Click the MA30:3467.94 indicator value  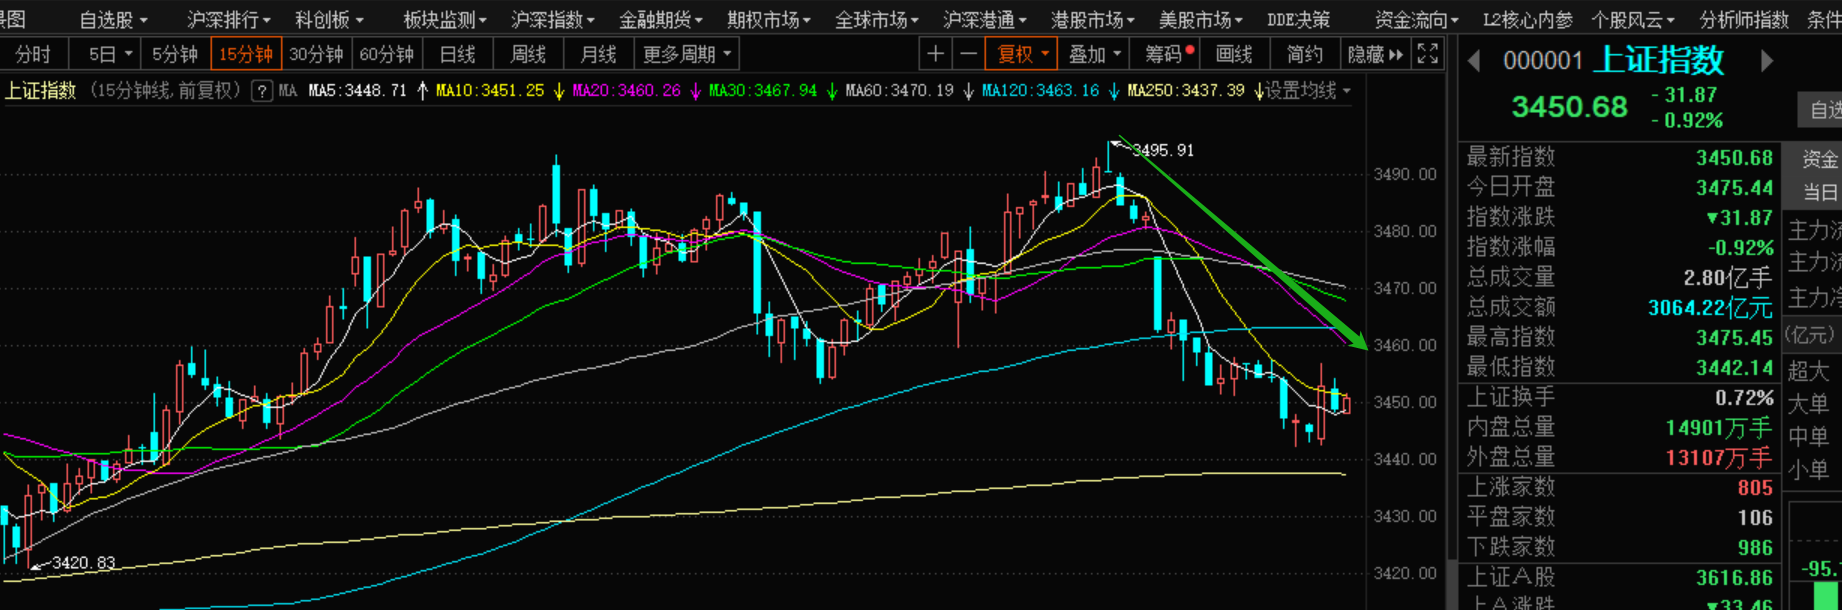(x=762, y=91)
